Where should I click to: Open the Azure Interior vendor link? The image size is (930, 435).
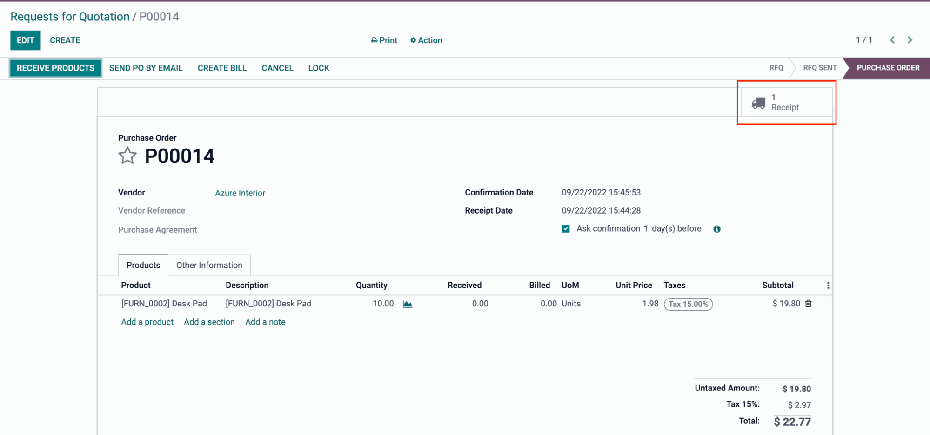[240, 193]
